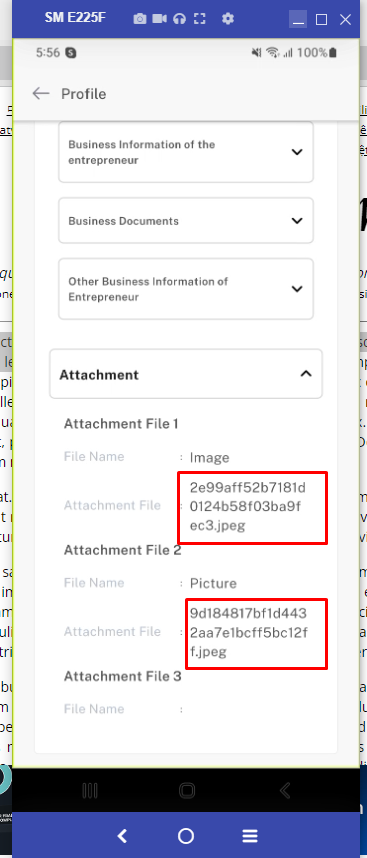Open attachment 9d184817bf1d4432aa7e1bcff5bc12ff.jpeg
This screenshot has height=858, width=367.
pos(249,633)
